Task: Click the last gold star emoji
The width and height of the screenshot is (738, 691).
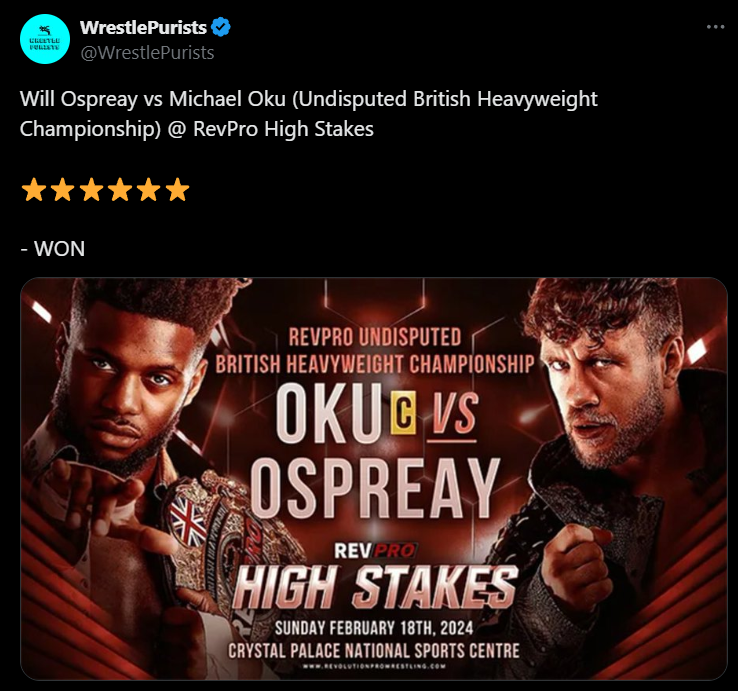Action: 177,189
